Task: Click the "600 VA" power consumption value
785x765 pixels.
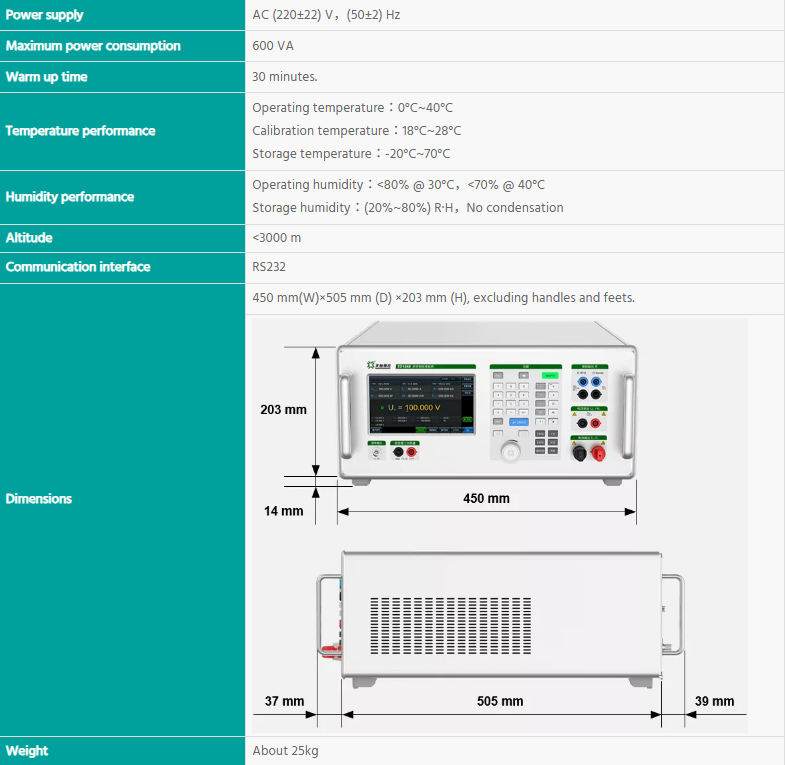Action: click(273, 46)
